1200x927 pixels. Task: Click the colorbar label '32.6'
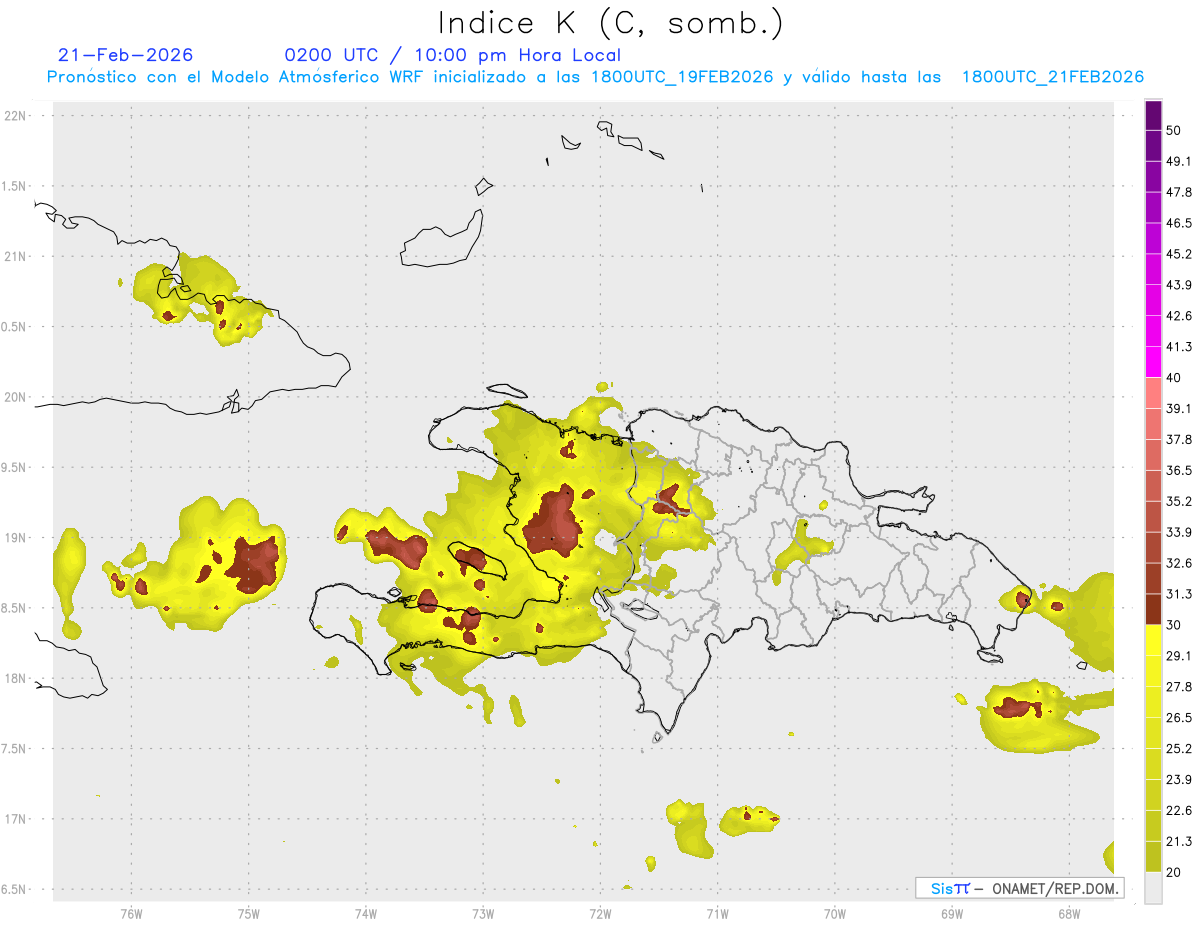point(1179,563)
